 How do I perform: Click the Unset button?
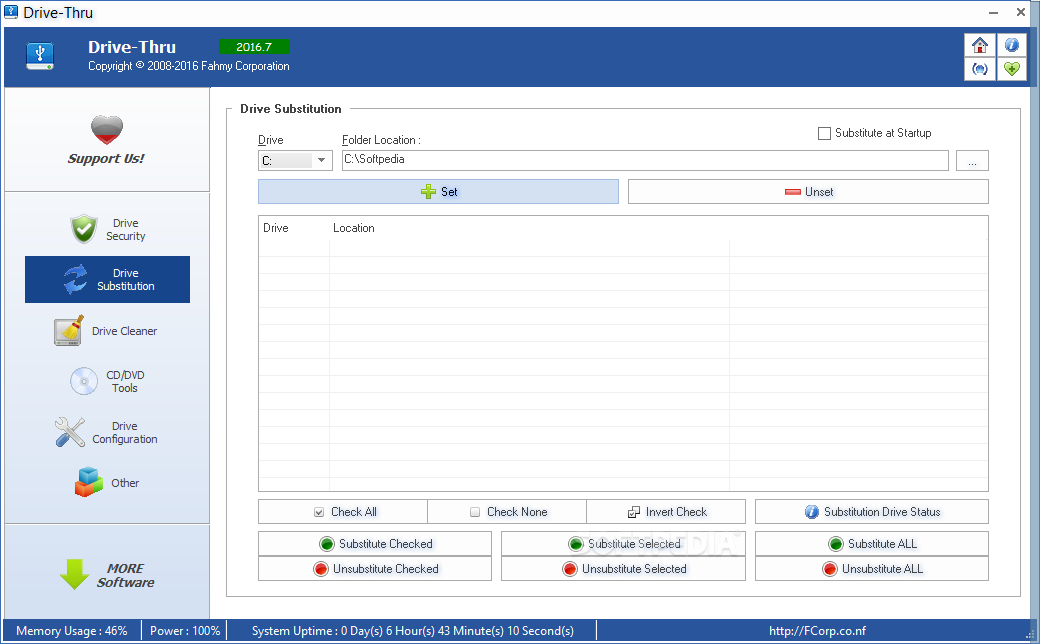pyautogui.click(x=808, y=192)
